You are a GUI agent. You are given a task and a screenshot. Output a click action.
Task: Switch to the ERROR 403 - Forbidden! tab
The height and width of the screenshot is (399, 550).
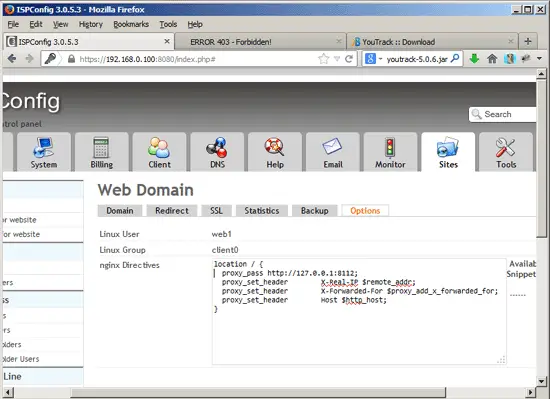point(260,42)
